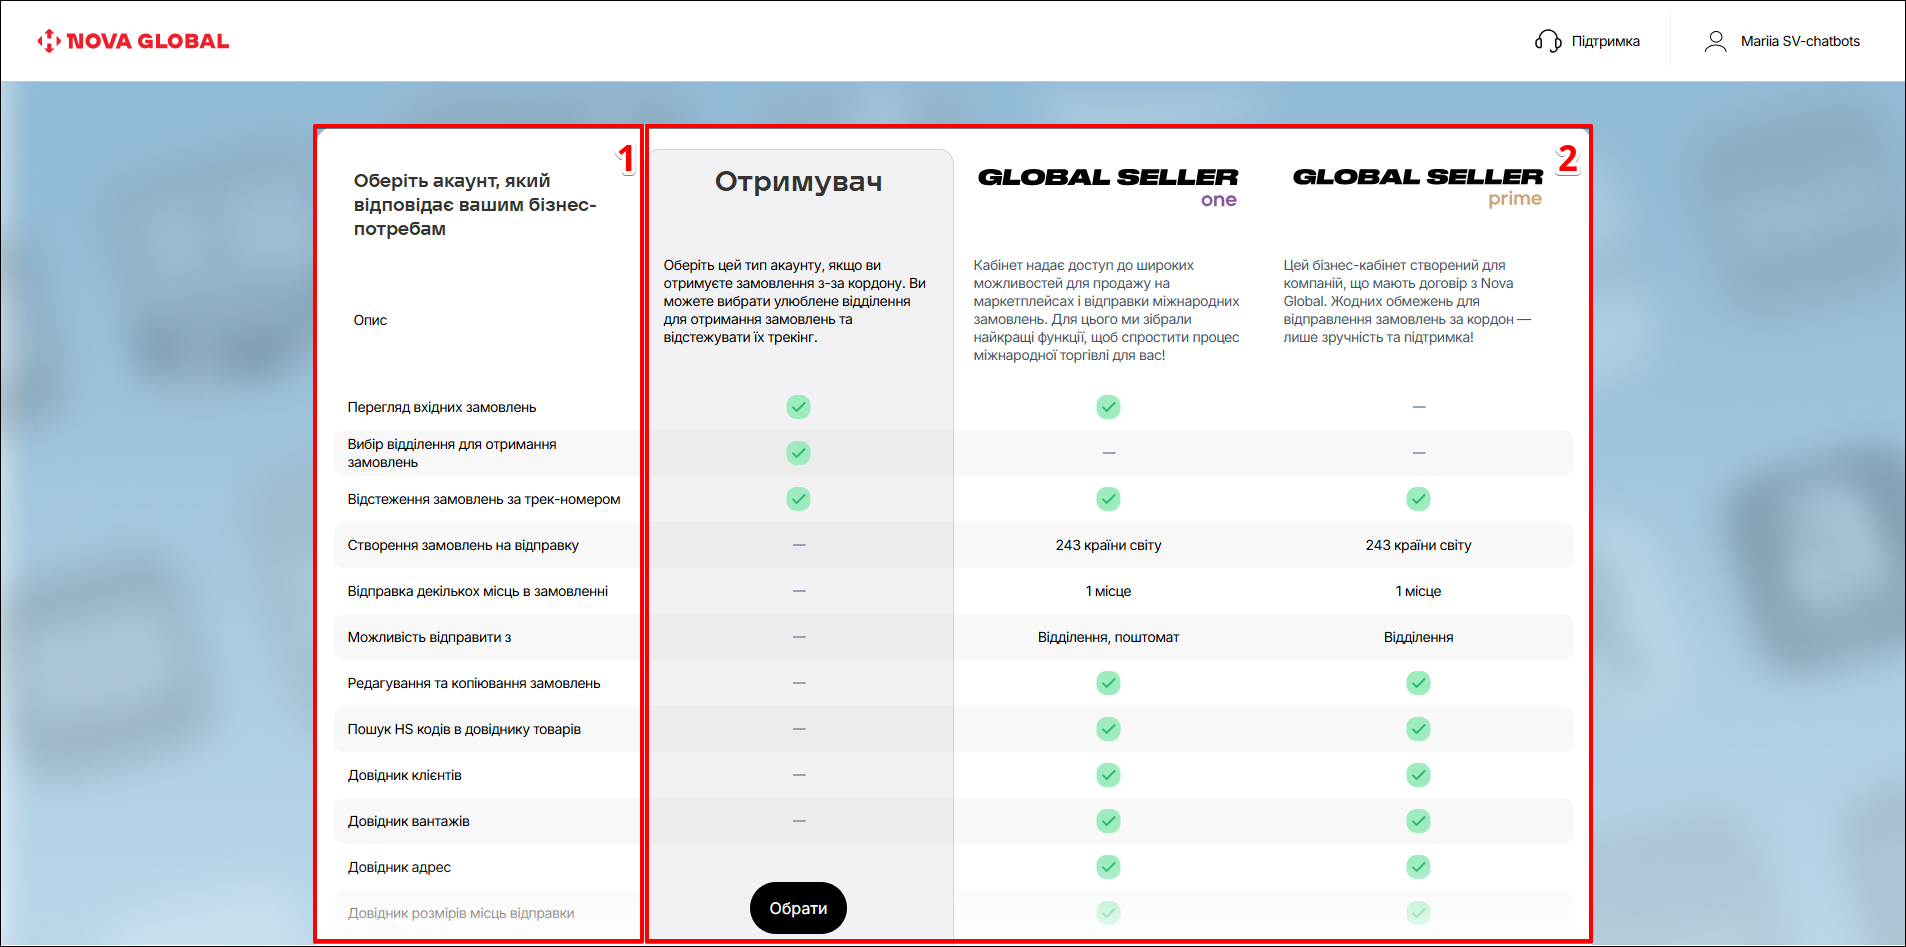This screenshot has width=1906, height=947.
Task: Click Seller One '243 країни світу' cell
Action: coord(1108,545)
